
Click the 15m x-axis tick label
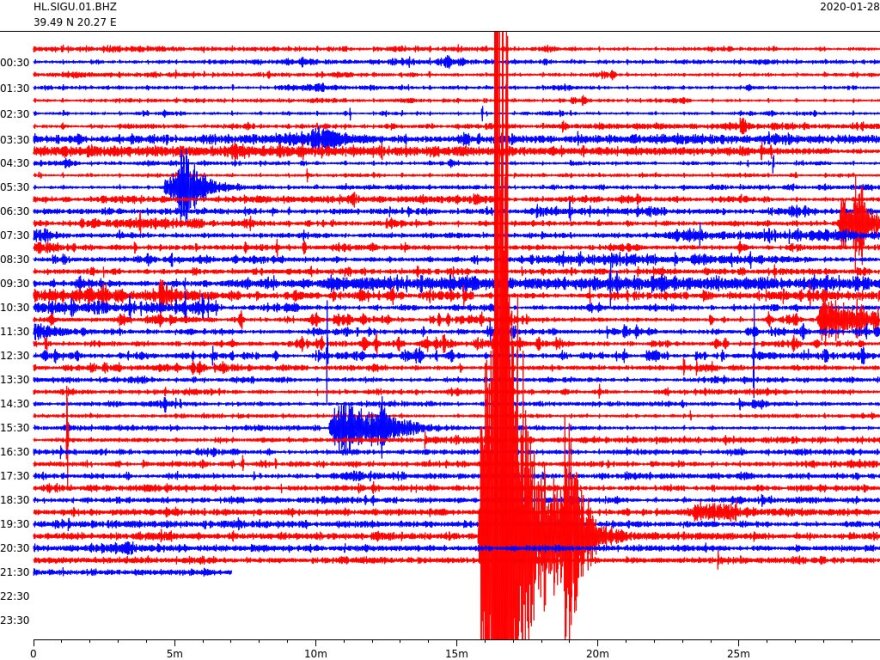[457, 653]
